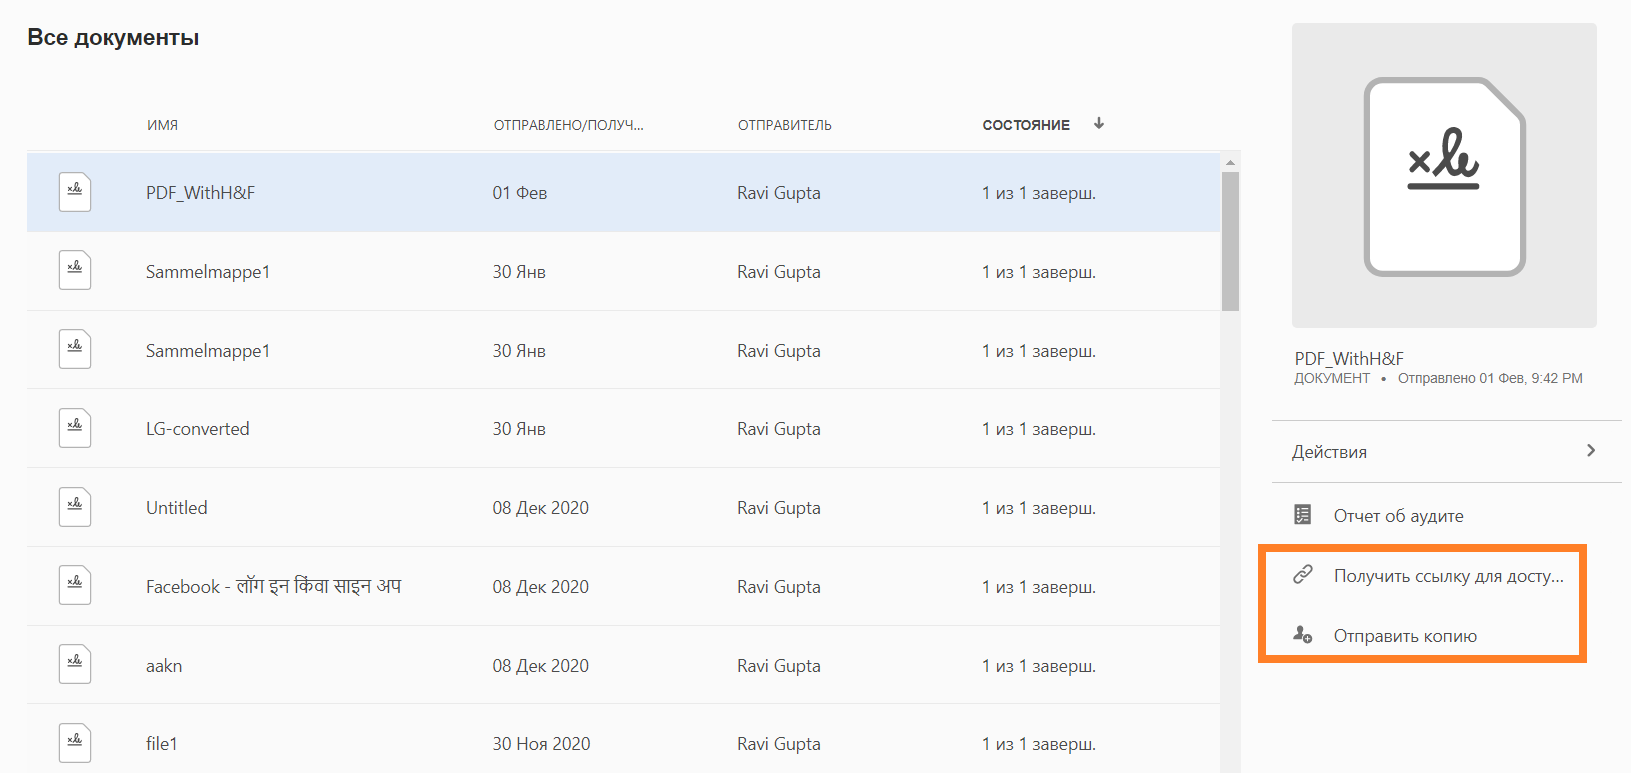Viewport: 1631px width, 773px height.
Task: Open Отчет об аудите menu item
Action: 1398,516
